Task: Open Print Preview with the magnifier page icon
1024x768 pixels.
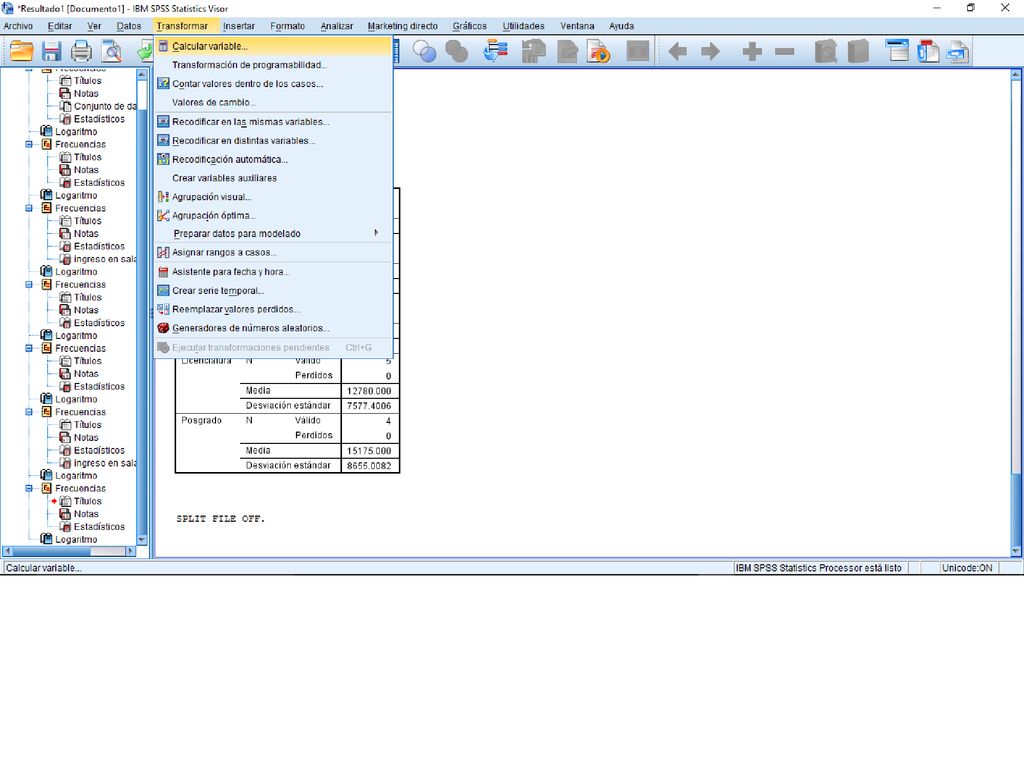Action: tap(112, 52)
